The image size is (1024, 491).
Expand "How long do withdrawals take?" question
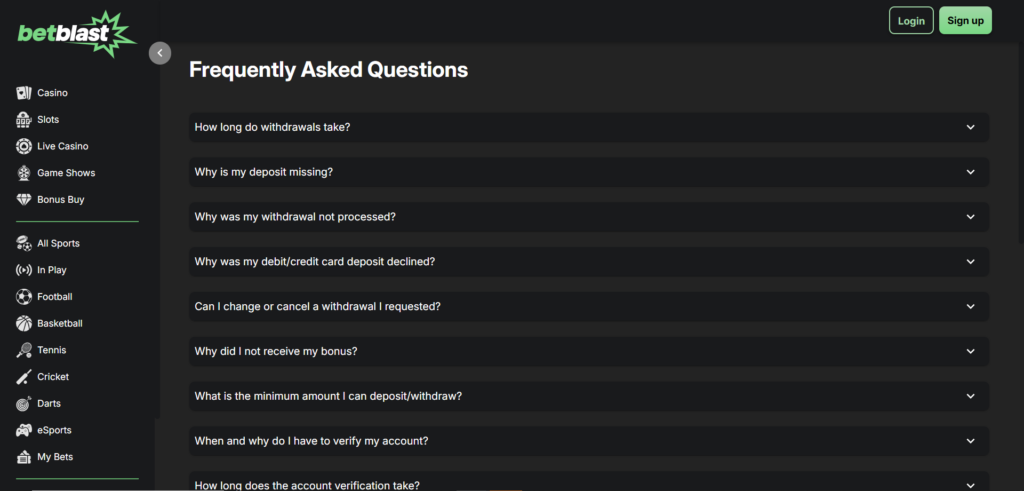[x=588, y=127]
